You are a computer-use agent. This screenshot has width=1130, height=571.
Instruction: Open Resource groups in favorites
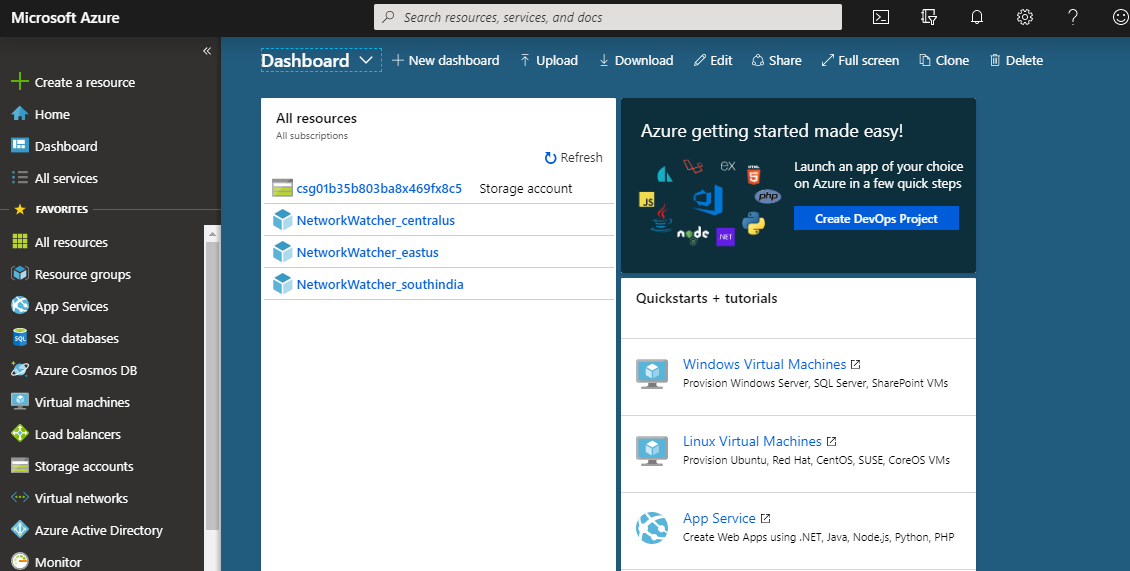tap(83, 274)
